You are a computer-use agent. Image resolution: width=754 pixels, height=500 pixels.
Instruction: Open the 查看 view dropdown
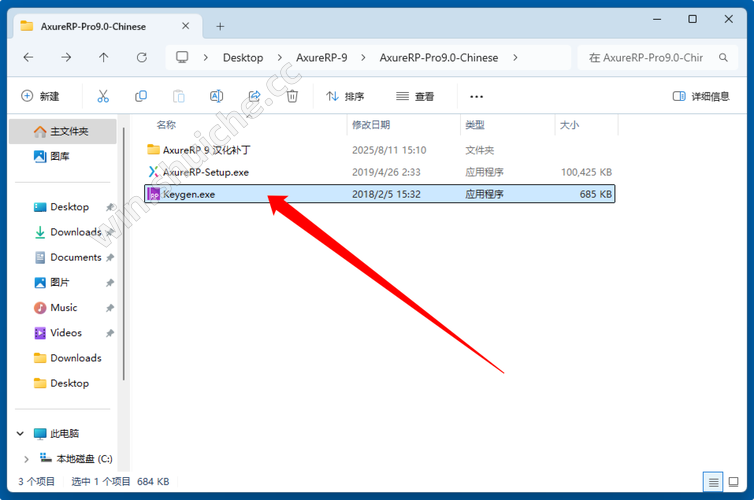point(415,97)
